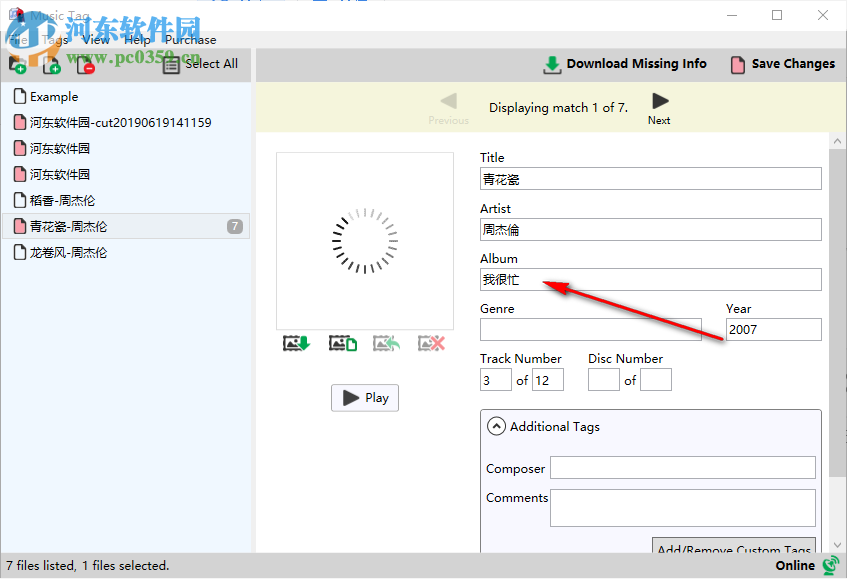
Task: Click the 'Displaying match 1 of 7.' text
Action: coord(559,108)
